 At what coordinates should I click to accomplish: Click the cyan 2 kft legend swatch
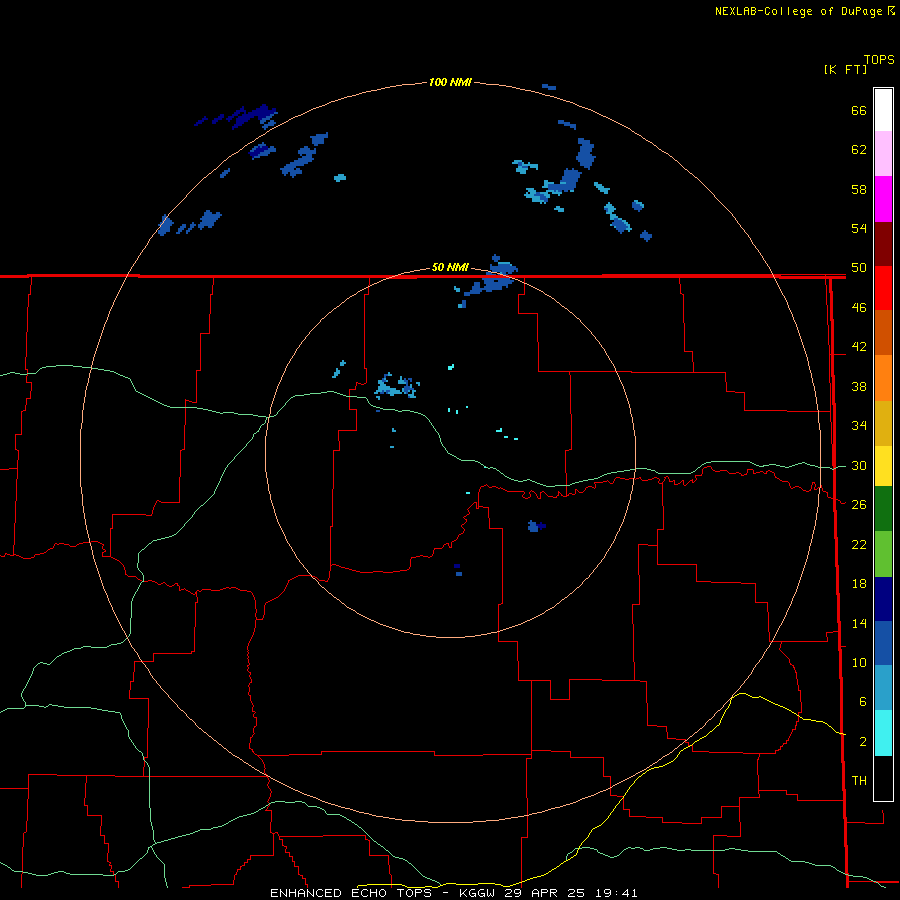pyautogui.click(x=883, y=733)
